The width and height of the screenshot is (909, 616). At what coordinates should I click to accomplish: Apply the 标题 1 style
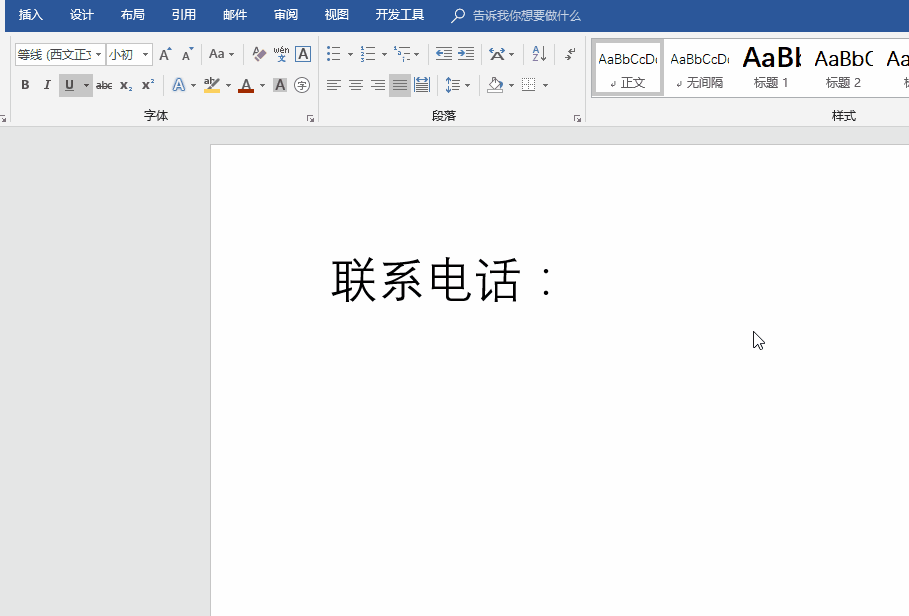click(771, 68)
